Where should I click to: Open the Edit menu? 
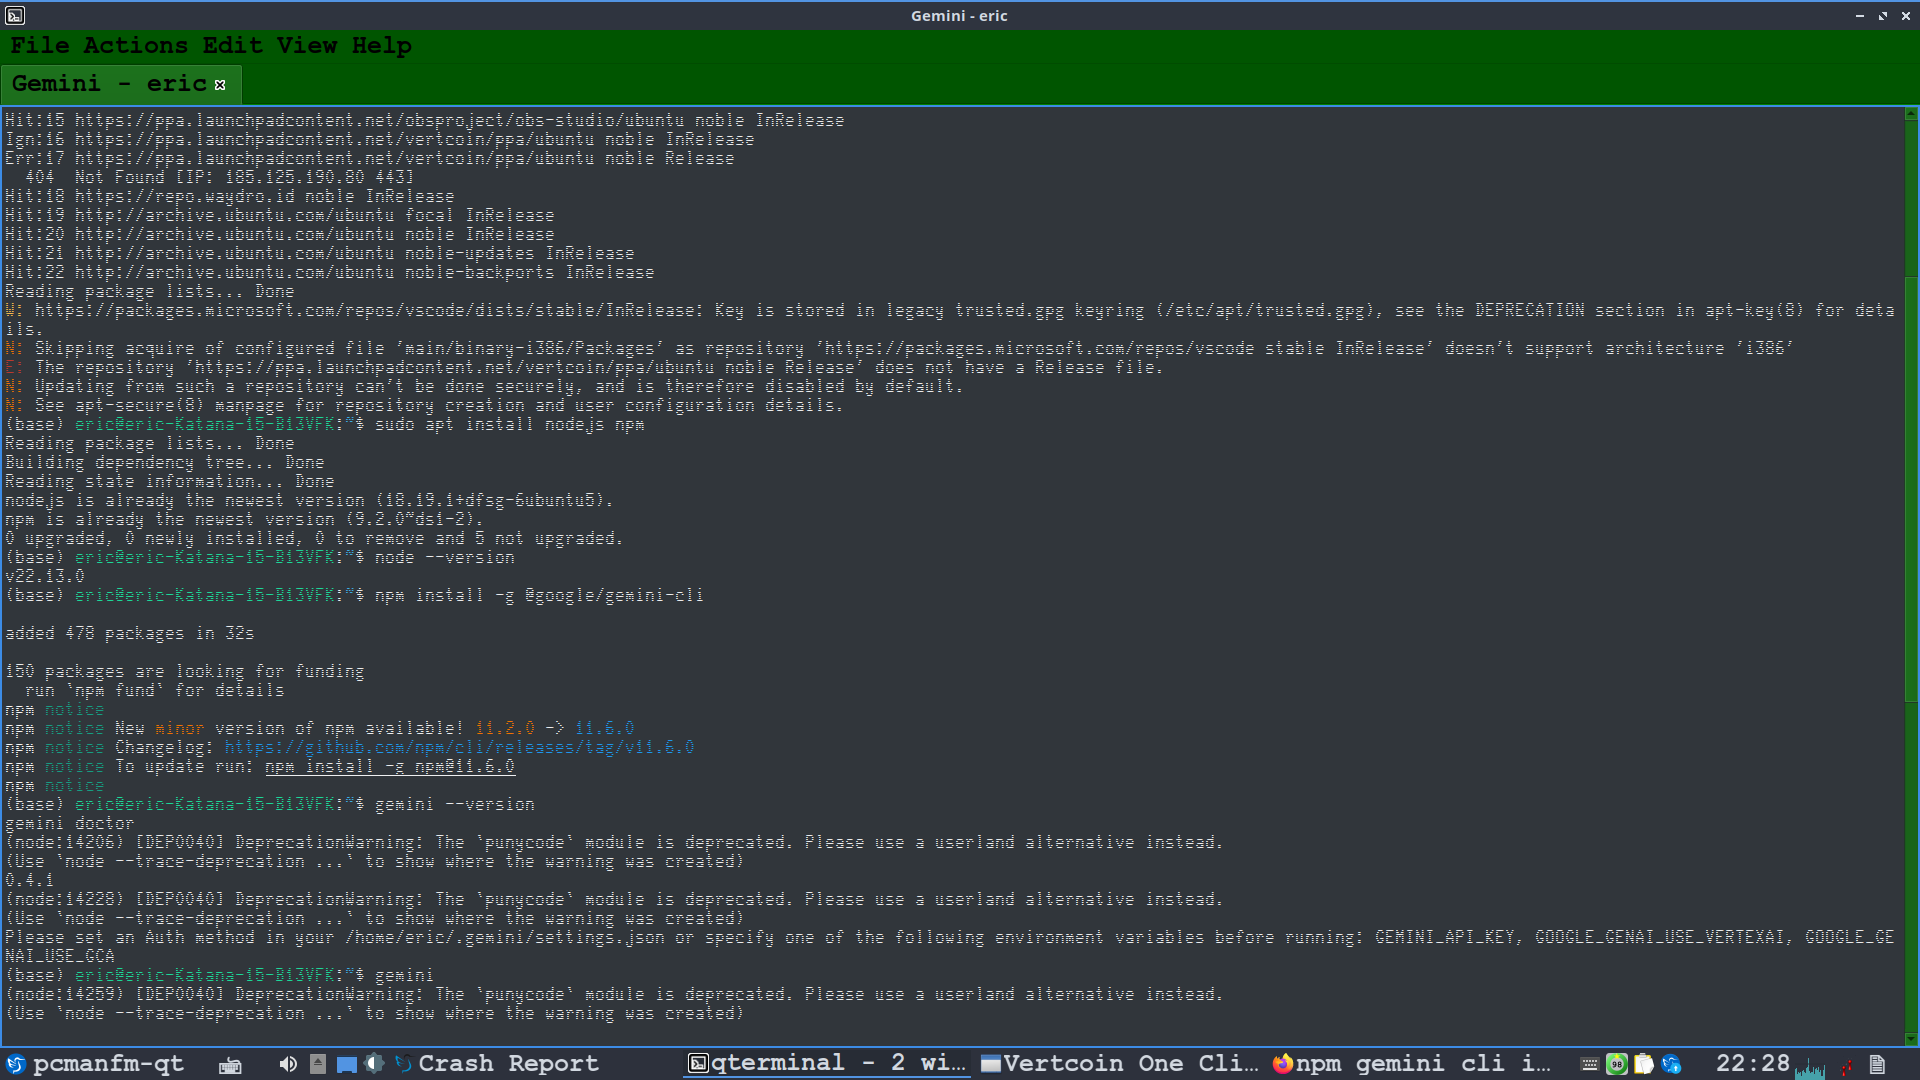tap(232, 46)
